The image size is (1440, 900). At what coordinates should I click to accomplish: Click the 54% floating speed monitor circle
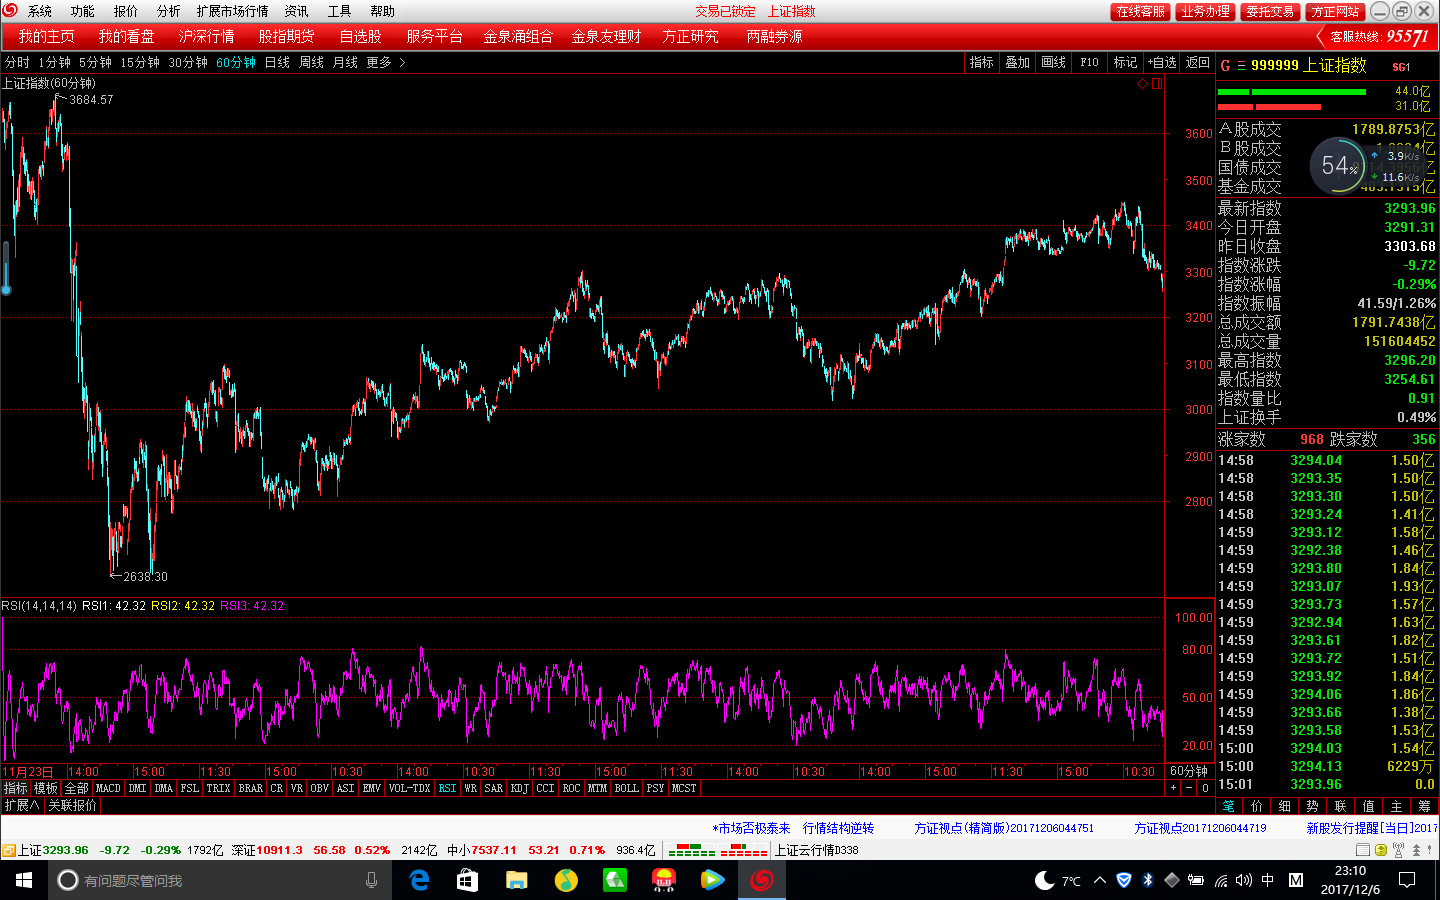click(1340, 166)
